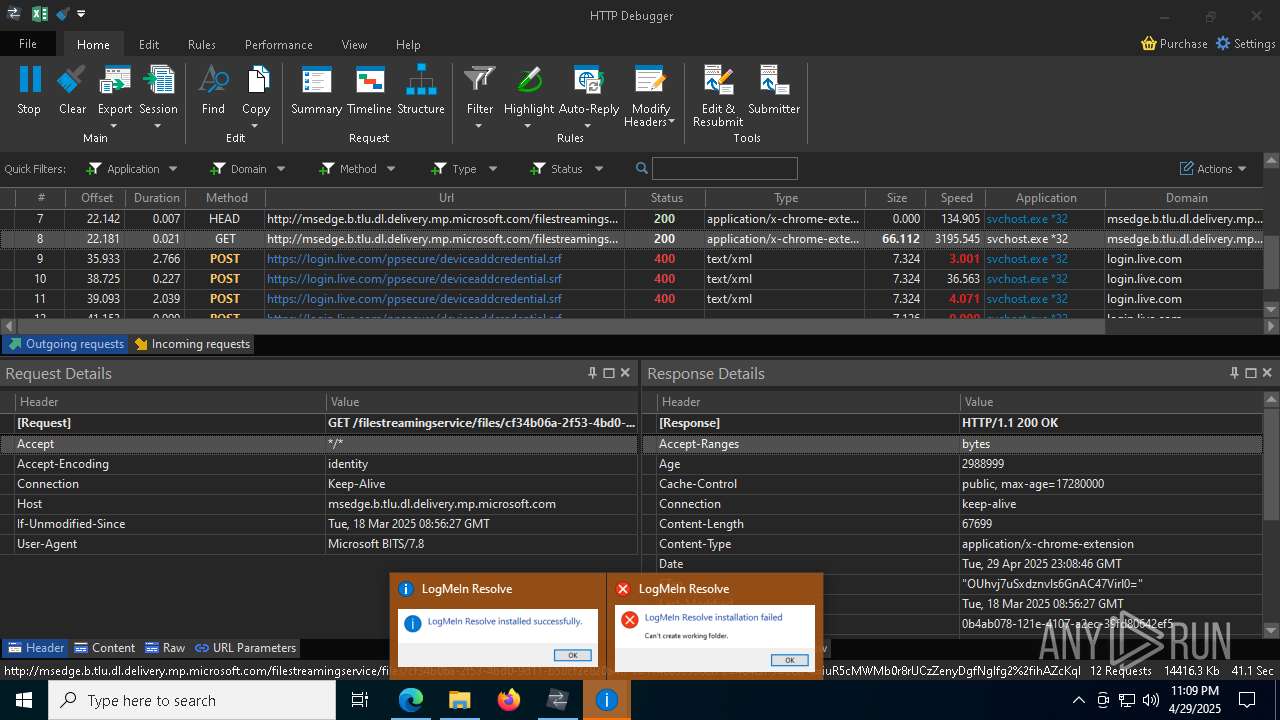Image resolution: width=1280 pixels, height=720 pixels.
Task: Open the Actions dropdown menu
Action: tap(1213, 169)
